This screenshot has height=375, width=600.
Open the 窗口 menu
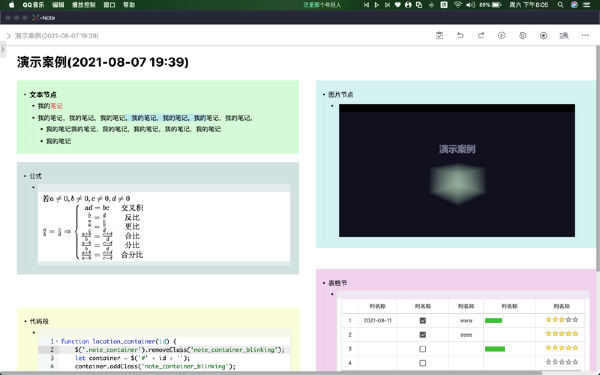(109, 5)
